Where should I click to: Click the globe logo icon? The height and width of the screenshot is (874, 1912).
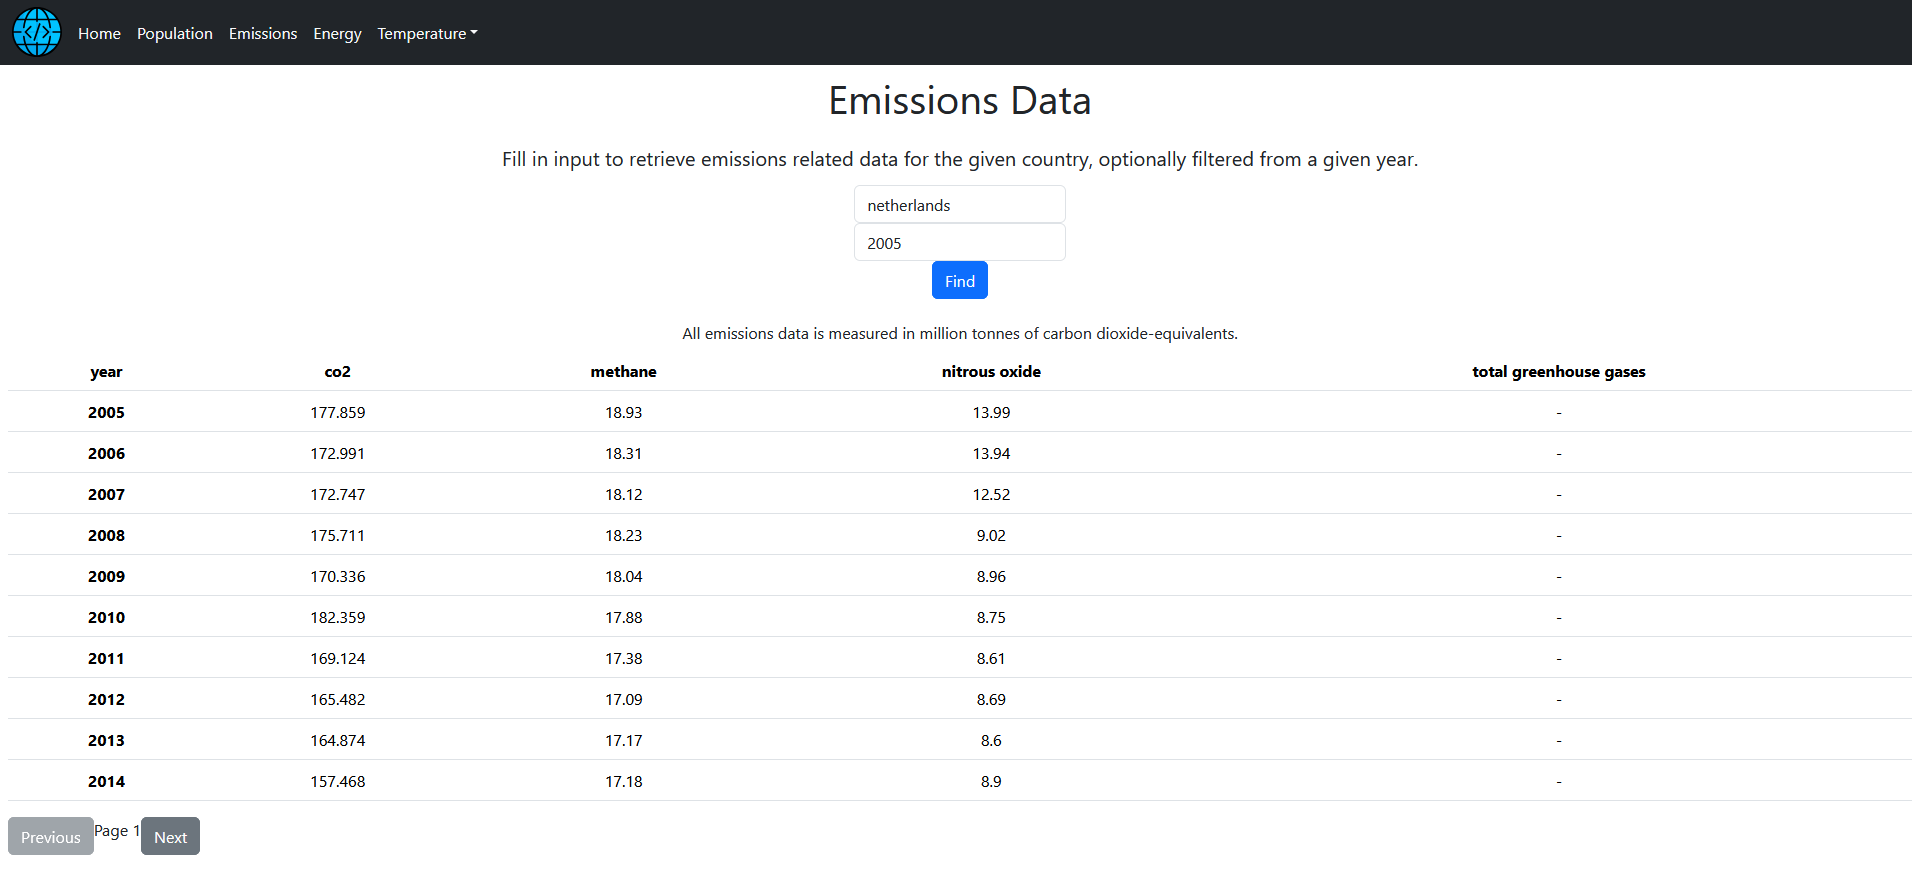click(37, 32)
